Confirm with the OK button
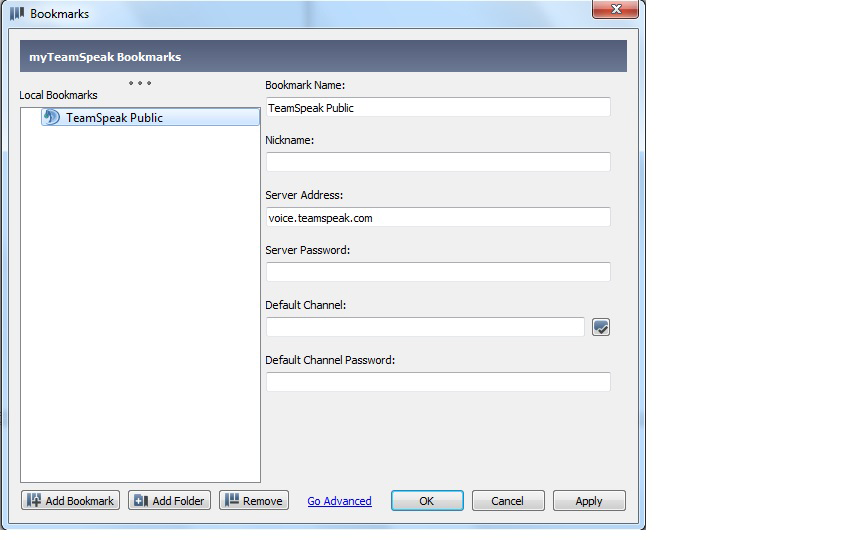 (x=427, y=501)
